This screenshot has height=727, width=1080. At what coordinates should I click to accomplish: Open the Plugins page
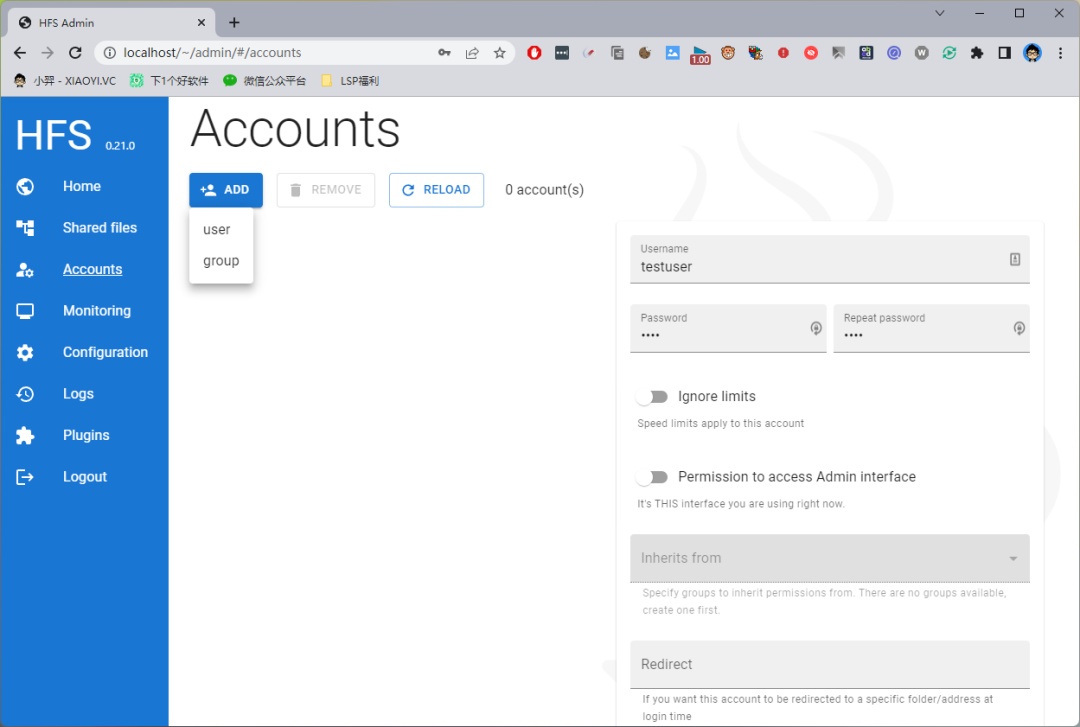coord(86,435)
